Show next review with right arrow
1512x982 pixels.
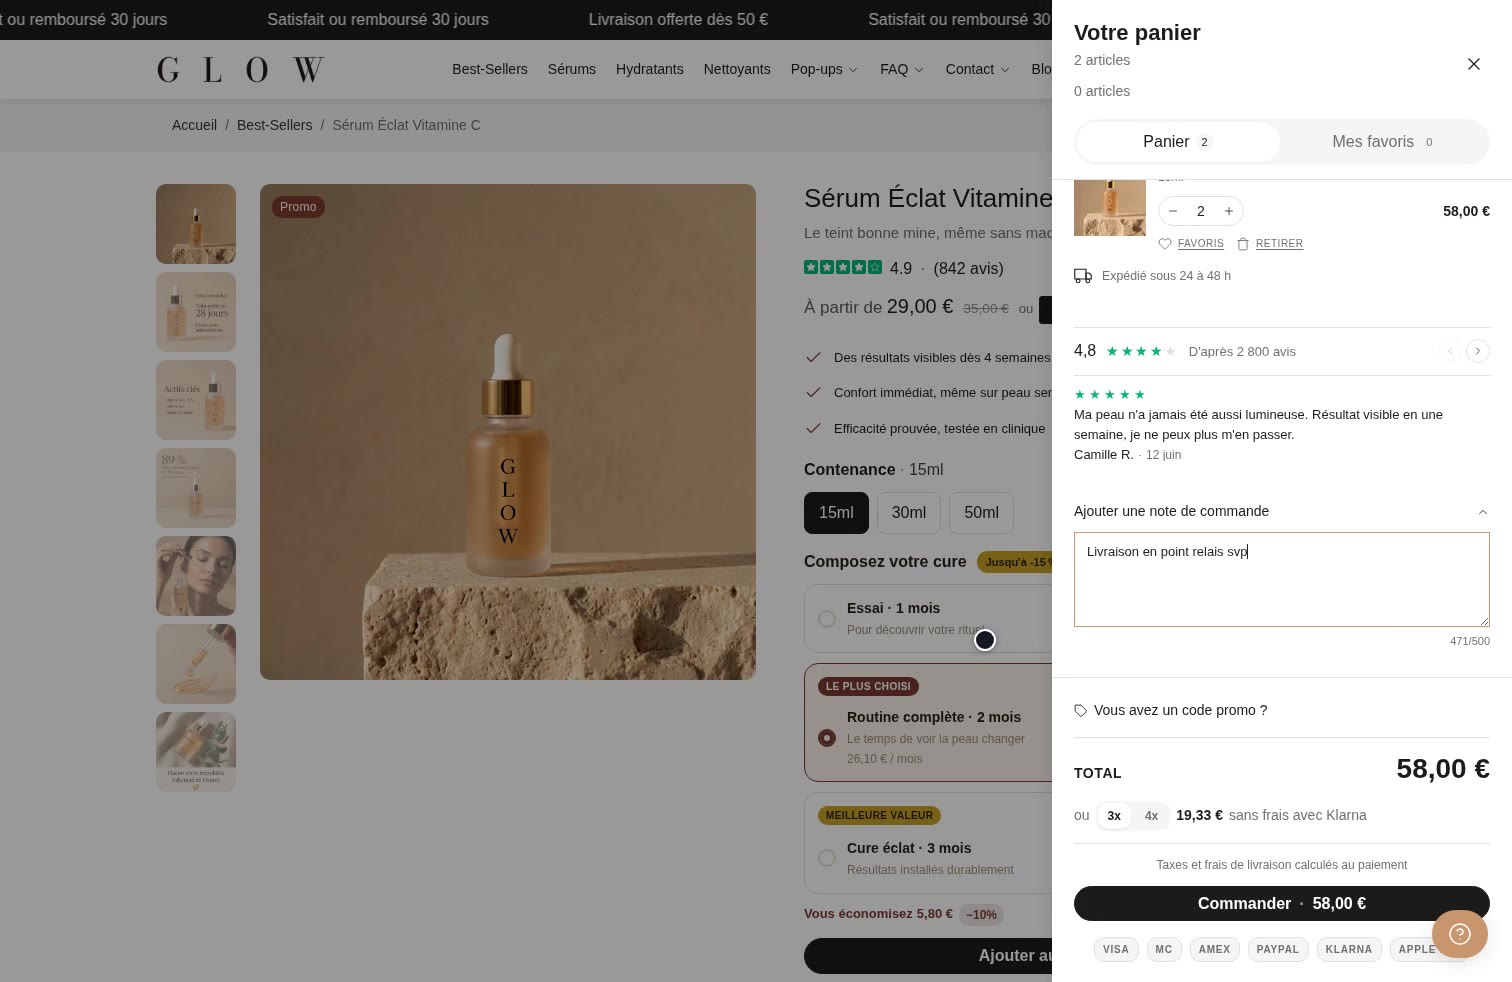click(x=1477, y=351)
